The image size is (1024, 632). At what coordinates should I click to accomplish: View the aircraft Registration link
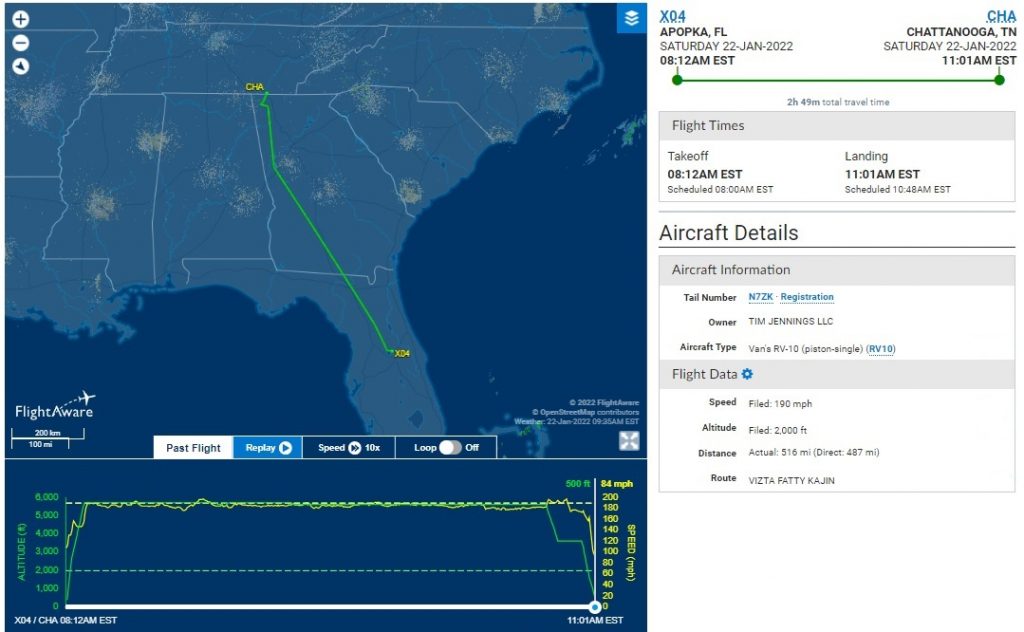pyautogui.click(x=807, y=297)
